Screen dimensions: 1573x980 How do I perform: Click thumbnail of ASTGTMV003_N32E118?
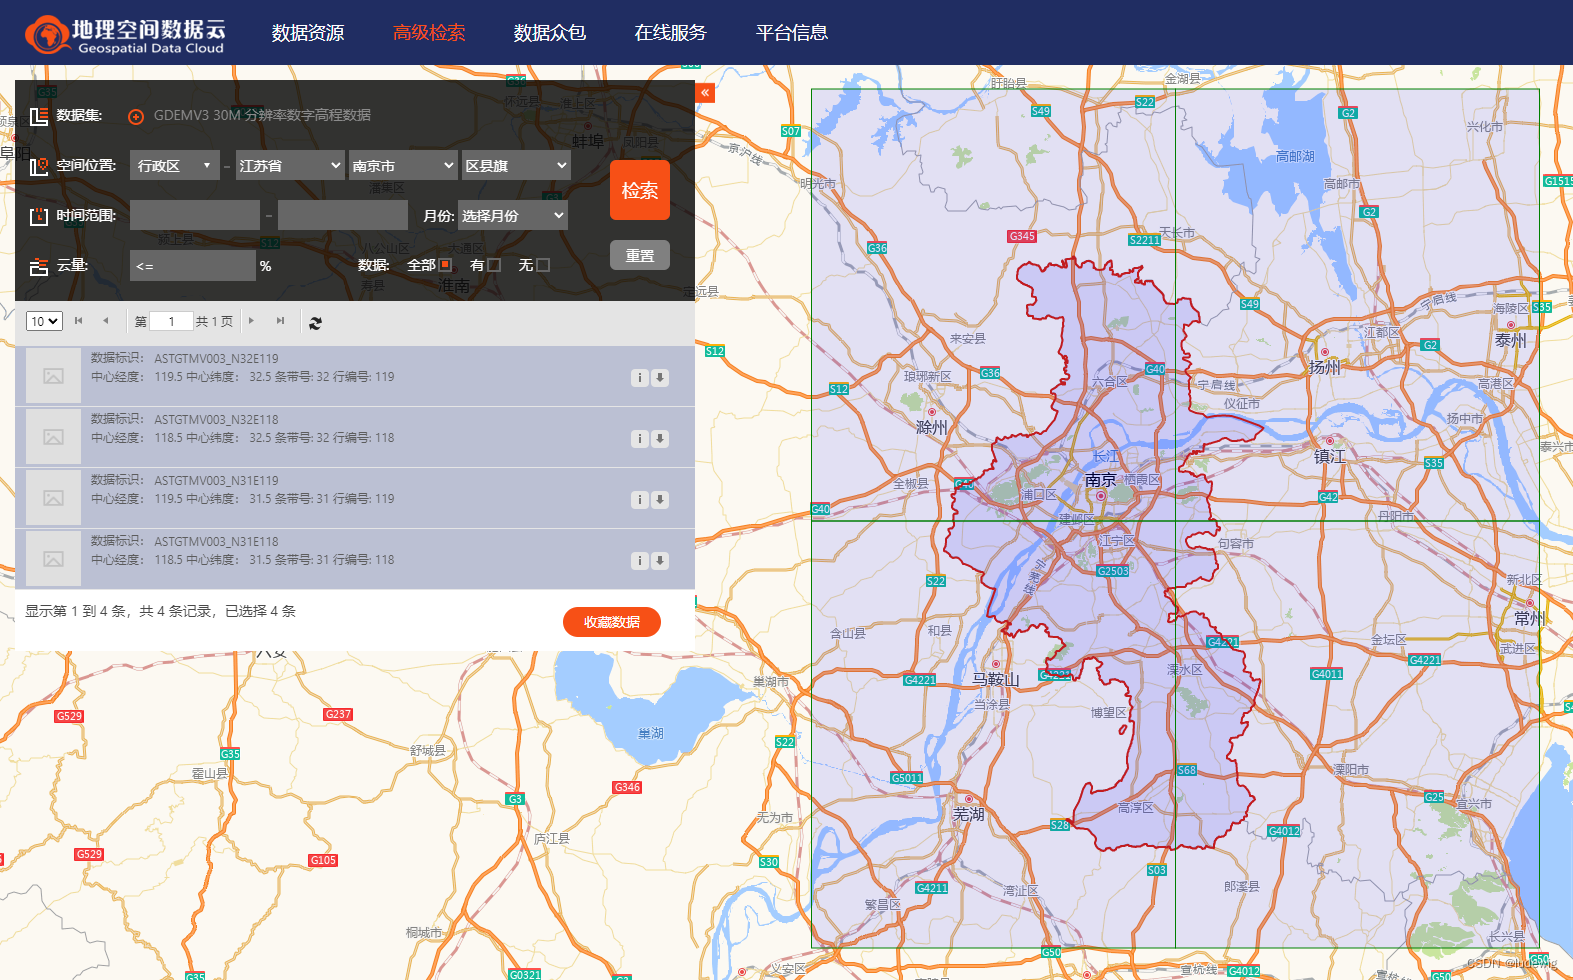click(53, 437)
